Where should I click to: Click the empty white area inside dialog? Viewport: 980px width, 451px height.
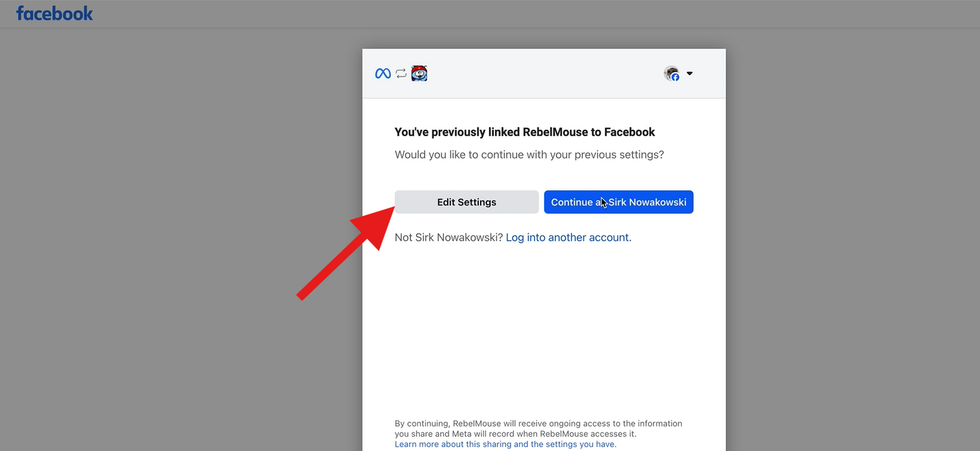point(544,330)
